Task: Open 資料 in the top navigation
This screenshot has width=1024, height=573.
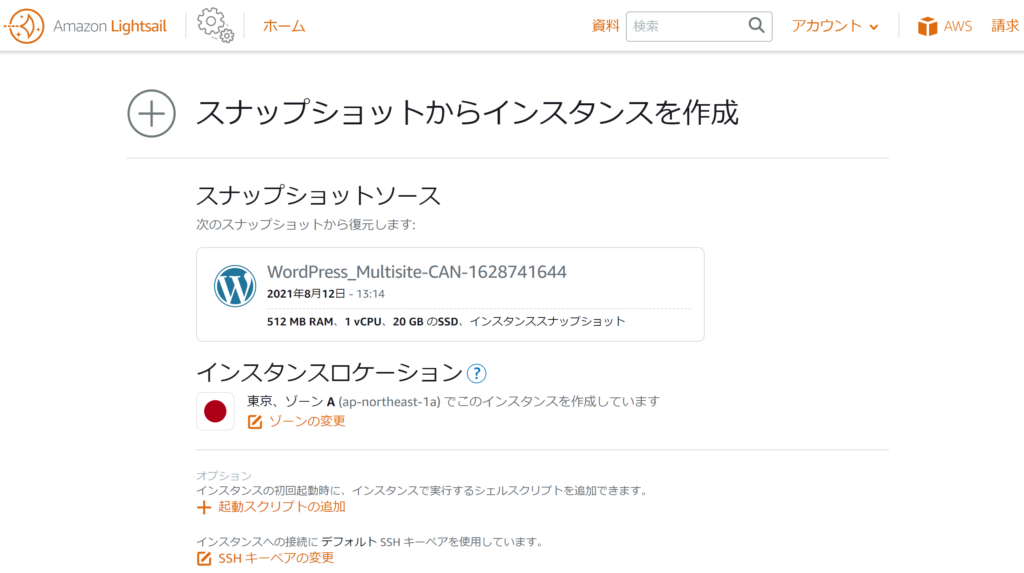Action: (605, 26)
